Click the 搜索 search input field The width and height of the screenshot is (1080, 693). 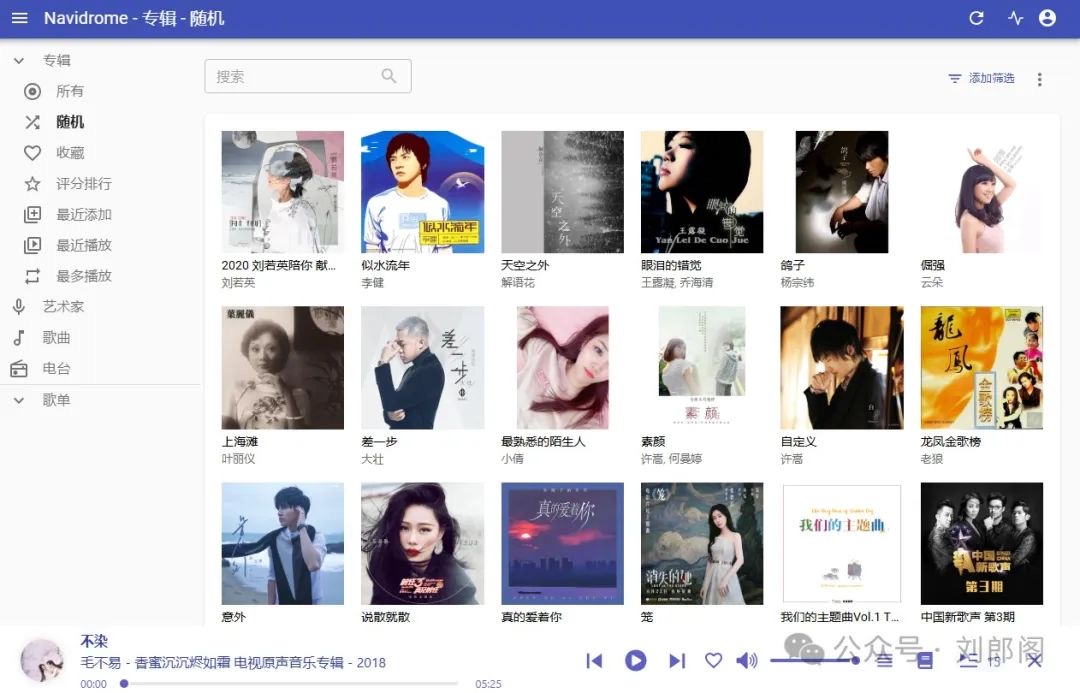295,76
